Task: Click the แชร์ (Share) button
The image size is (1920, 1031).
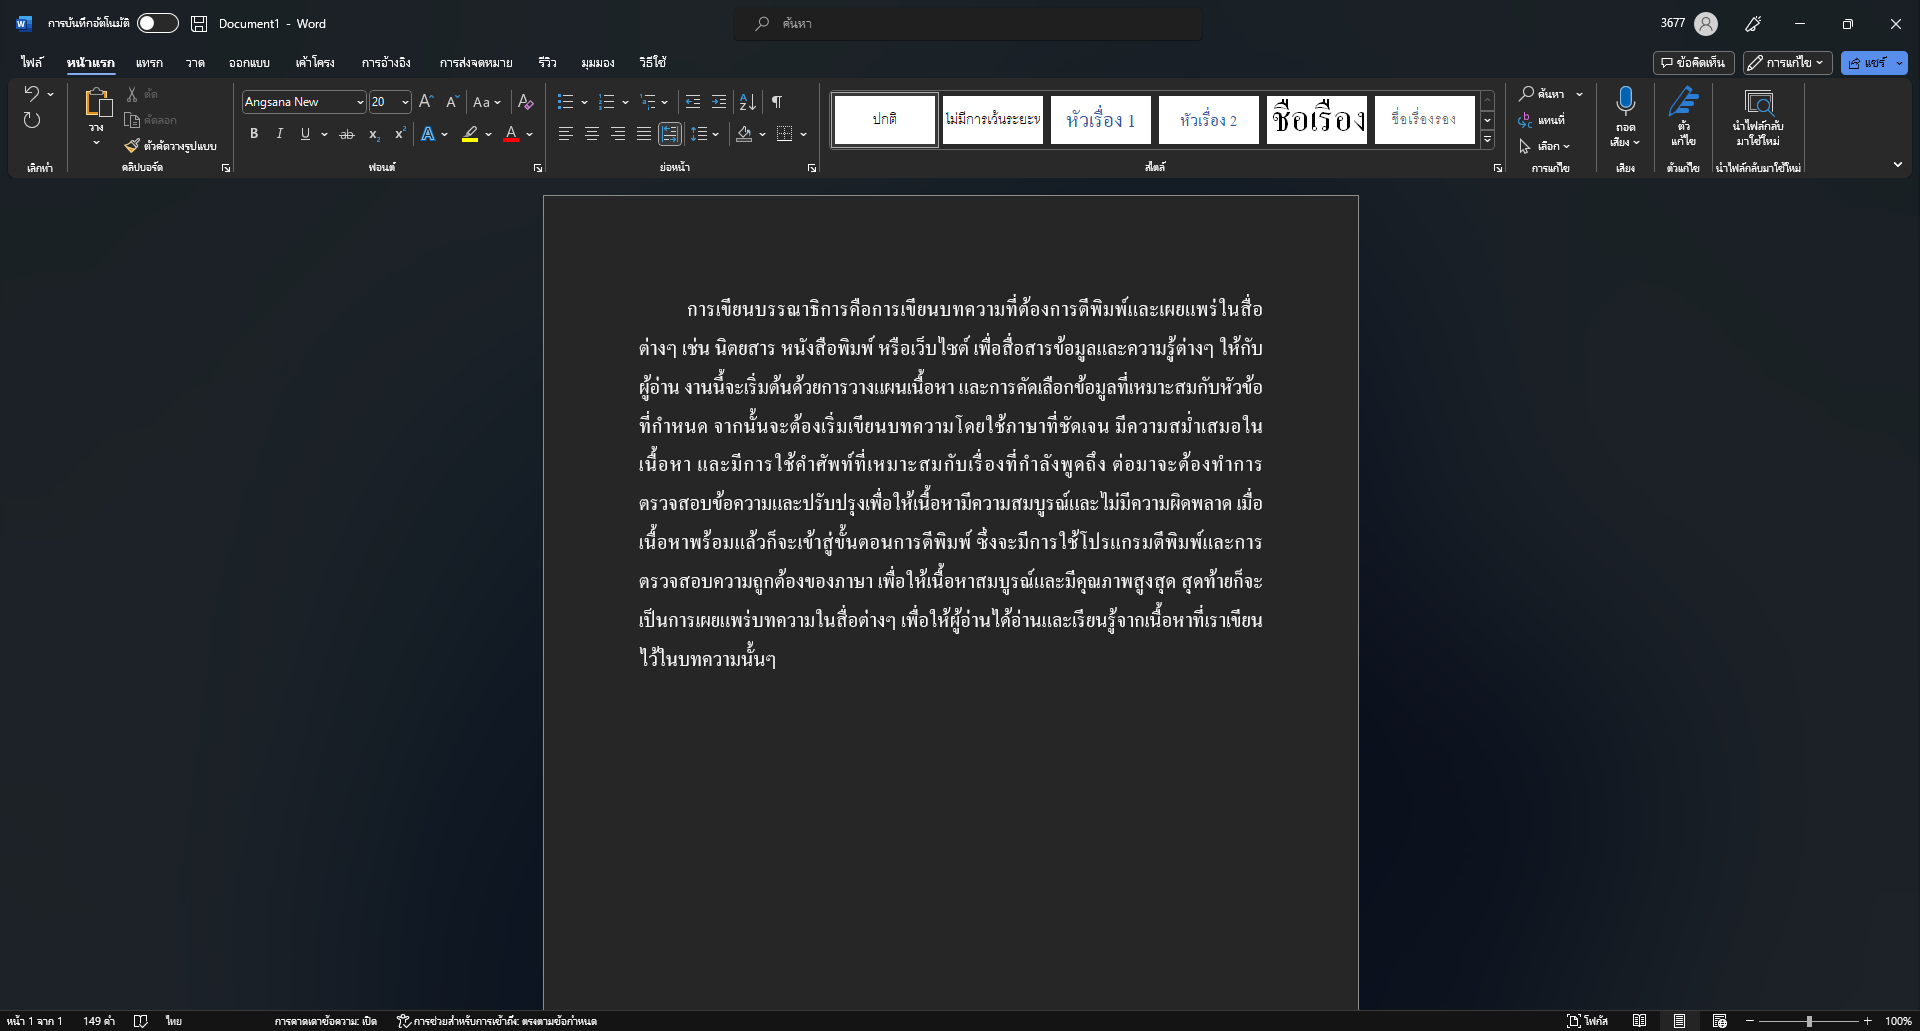Action: click(x=1867, y=63)
